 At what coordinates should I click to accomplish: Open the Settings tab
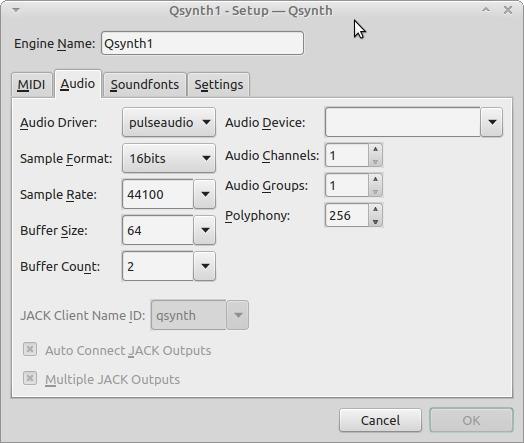219,85
